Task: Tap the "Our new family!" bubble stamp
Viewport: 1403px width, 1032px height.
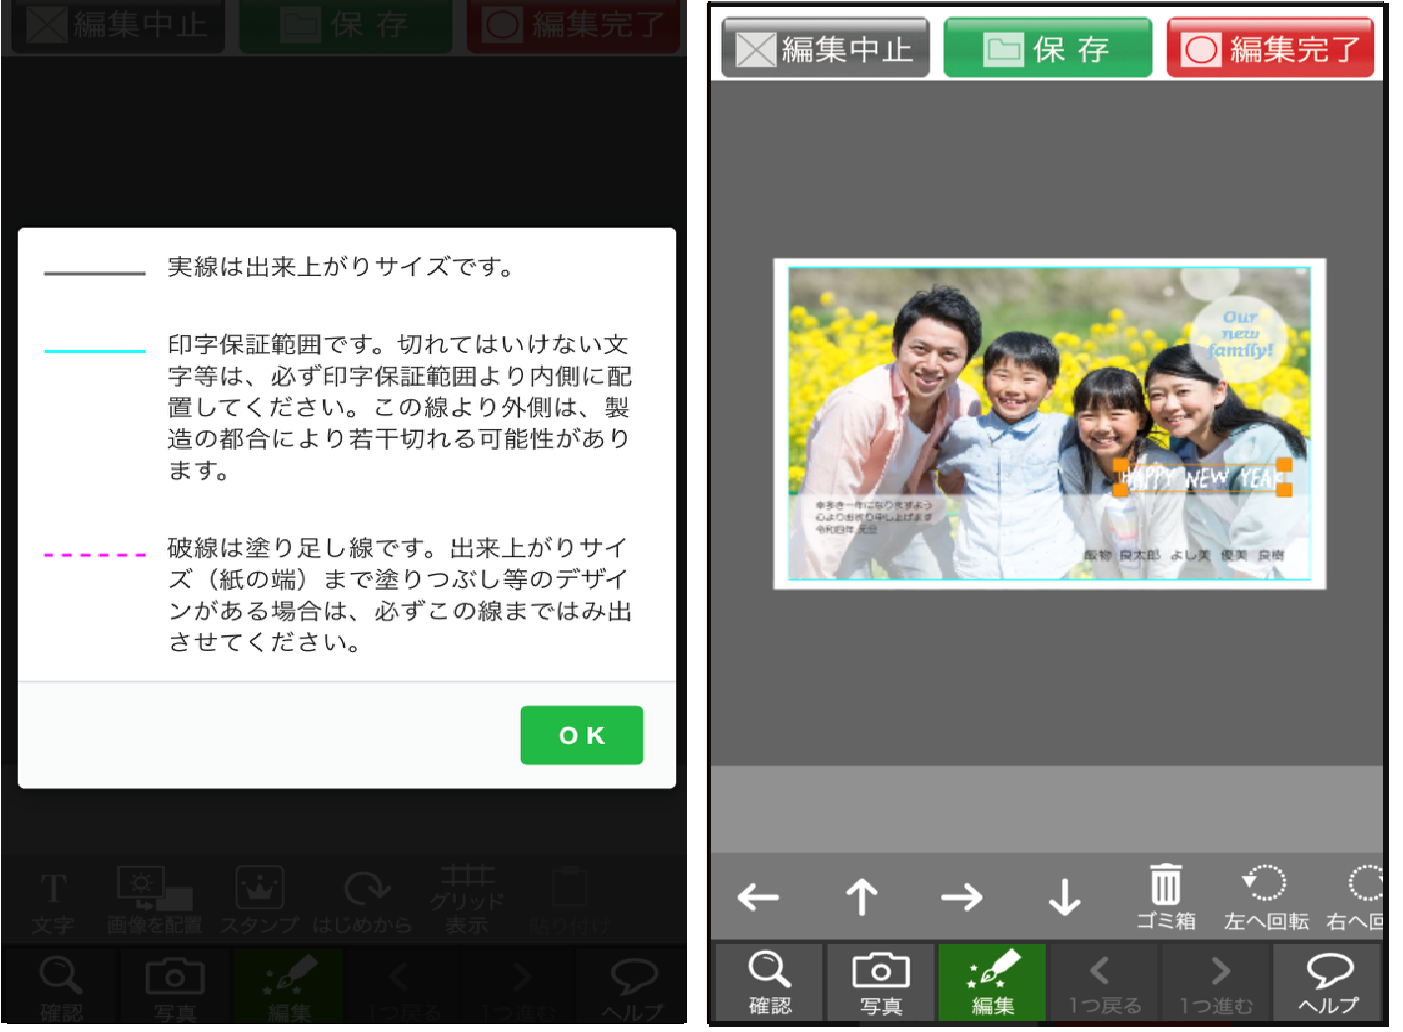Action: click(x=1239, y=335)
